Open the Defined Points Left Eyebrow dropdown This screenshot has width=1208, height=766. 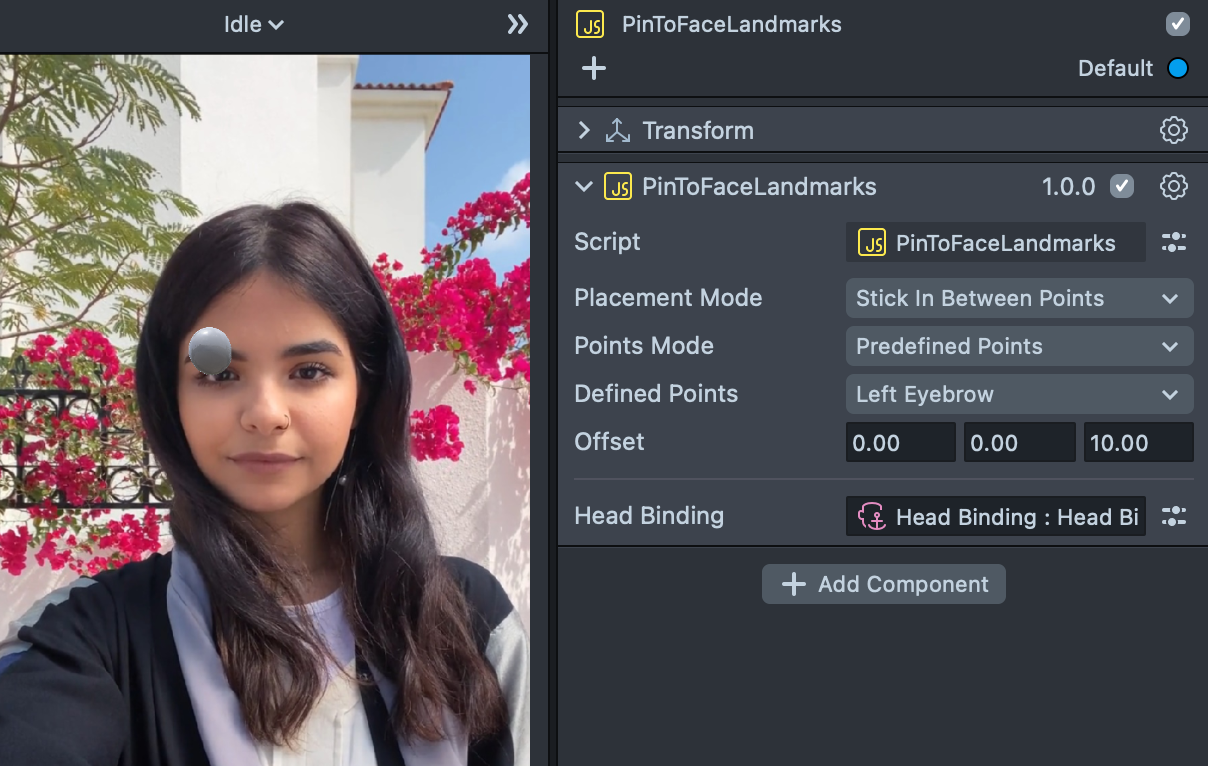[1019, 394]
